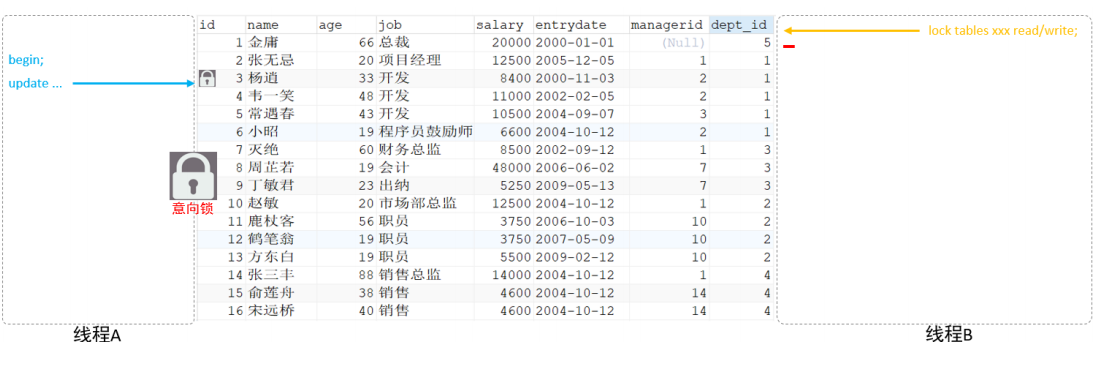The image size is (1098, 379).
Task: Click the job cell 总裁
Action: click(394, 43)
